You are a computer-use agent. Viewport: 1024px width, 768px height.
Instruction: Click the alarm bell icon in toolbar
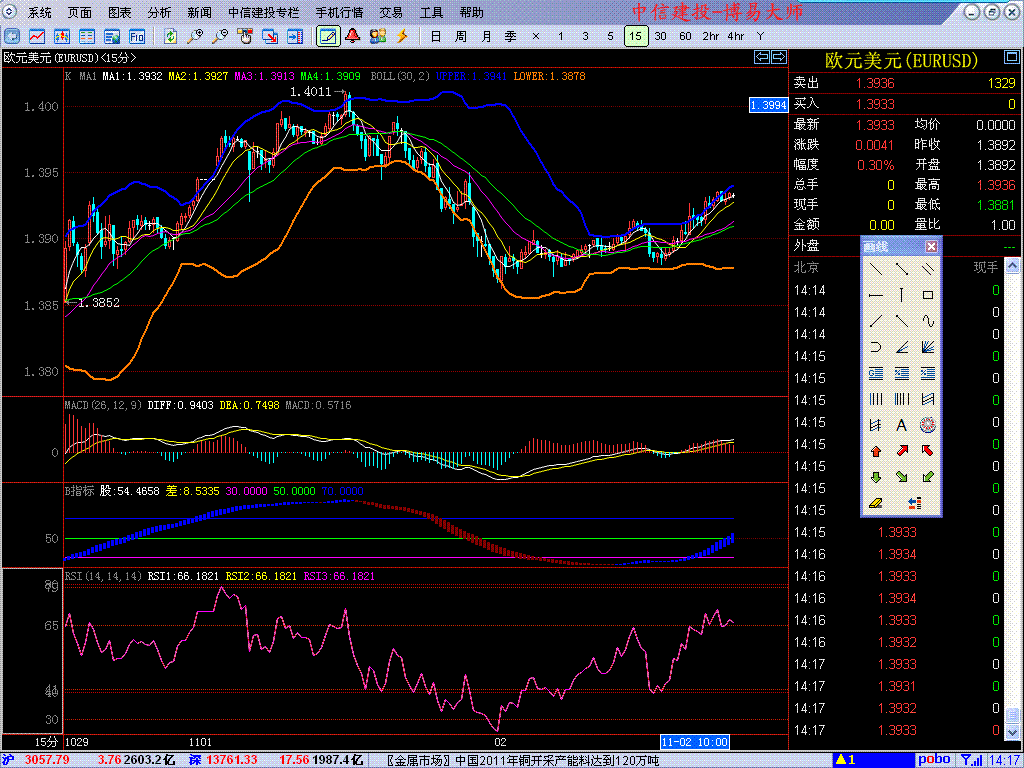352,36
